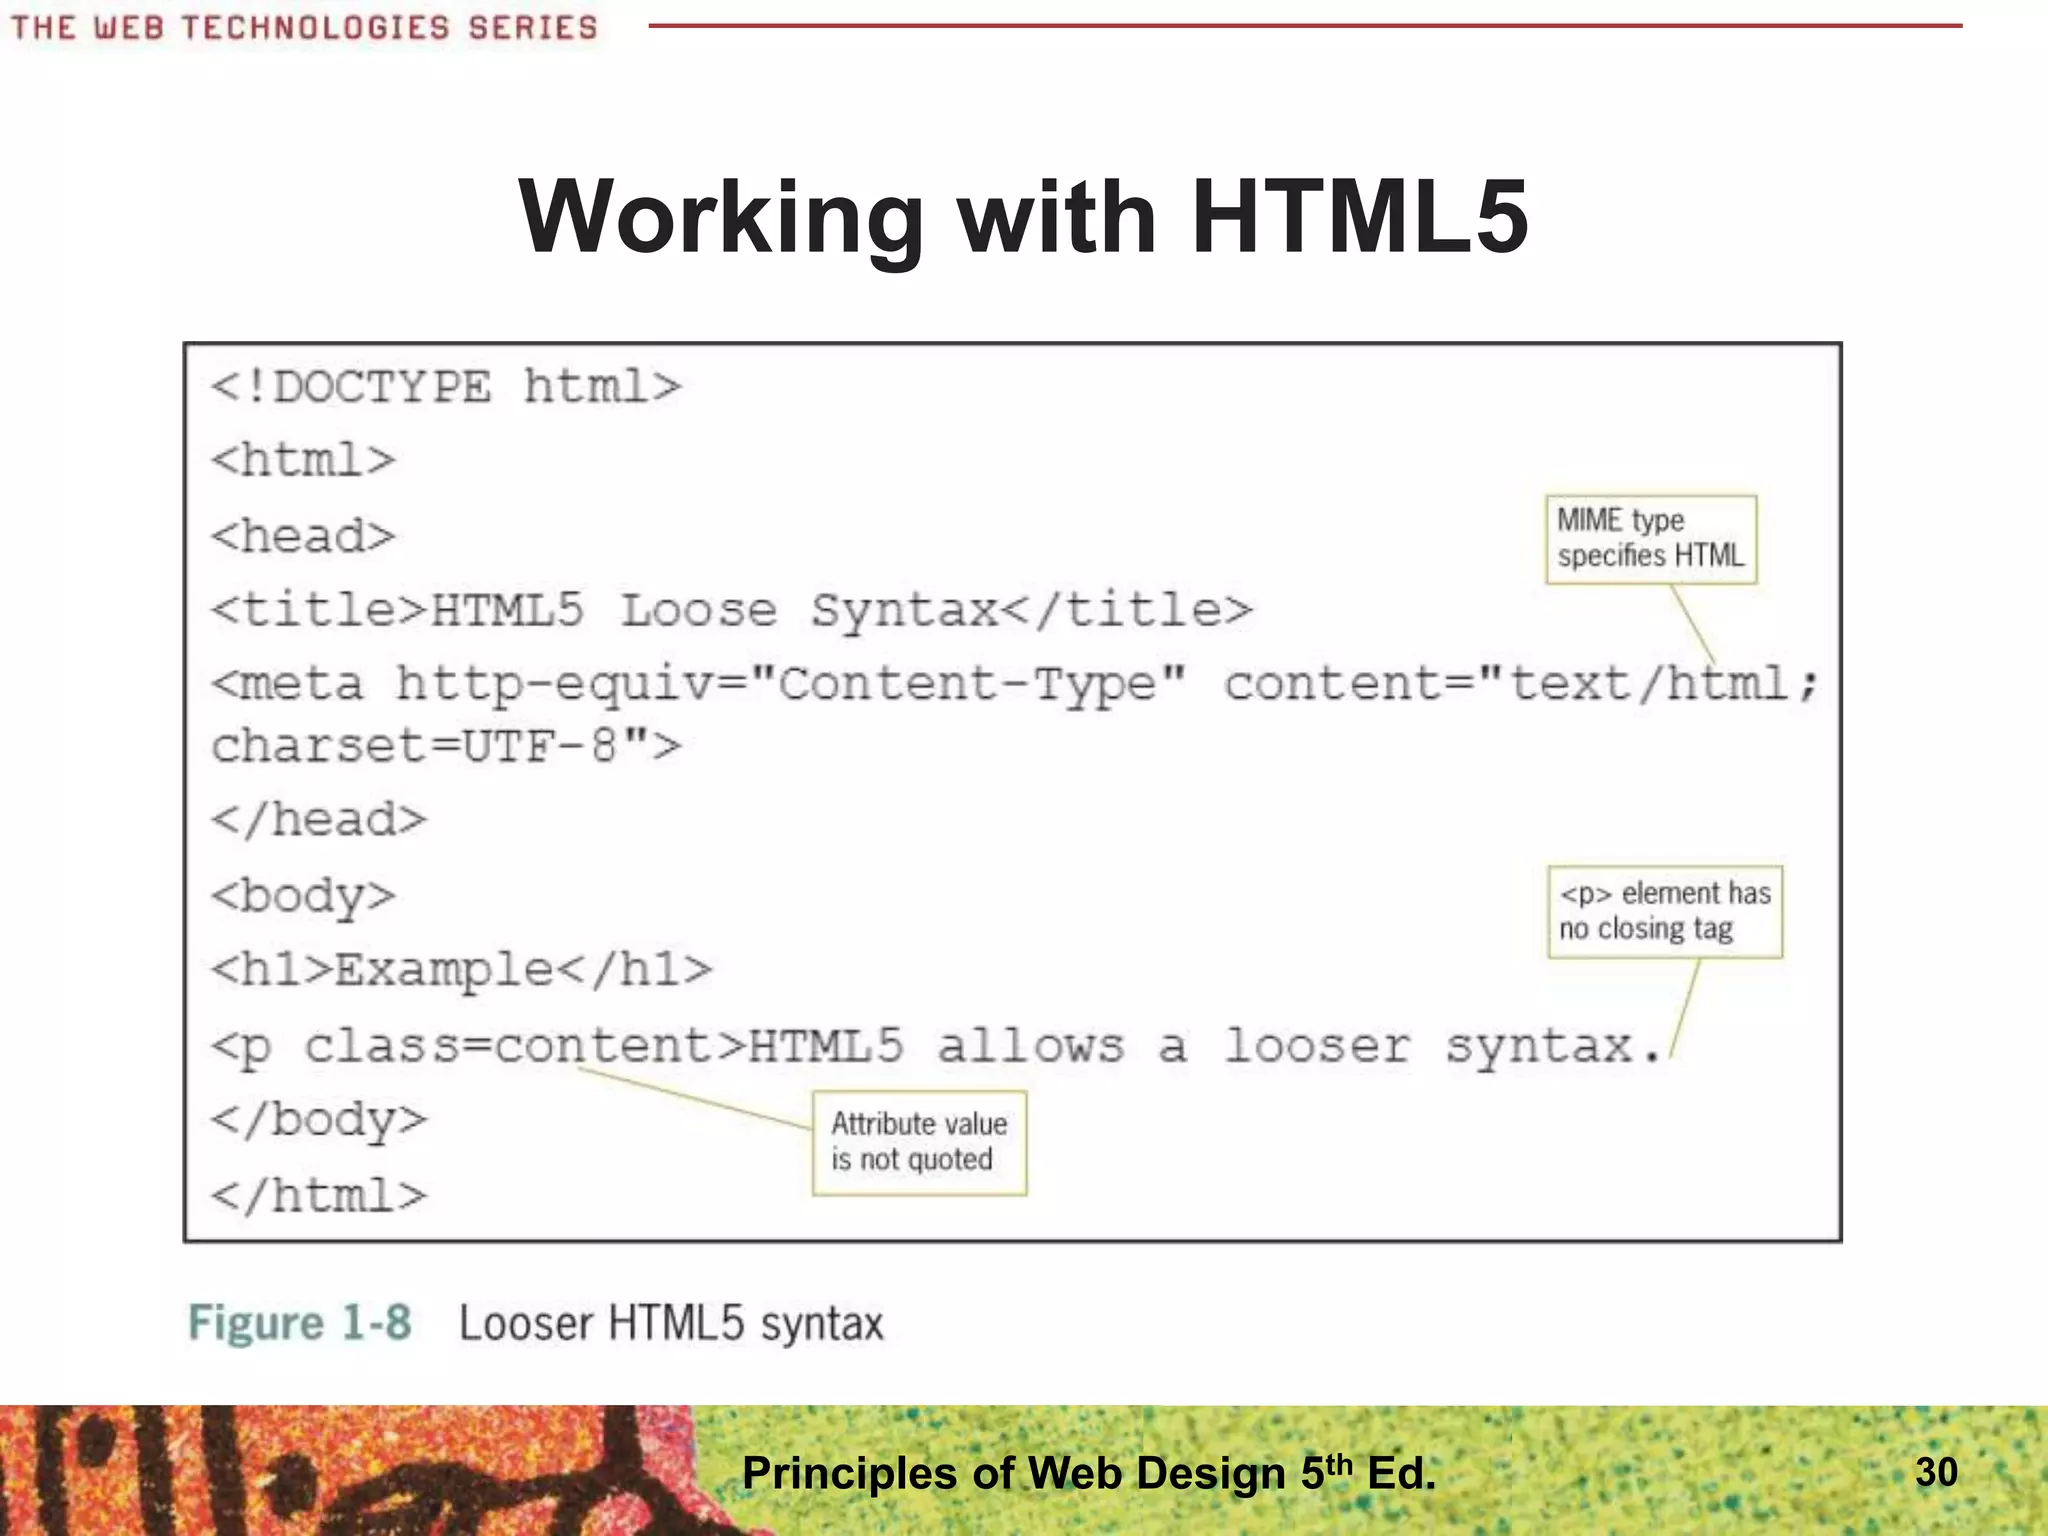Click the slide title "Working with HTML5"
The width and height of the screenshot is (2048, 1536).
point(1023,217)
